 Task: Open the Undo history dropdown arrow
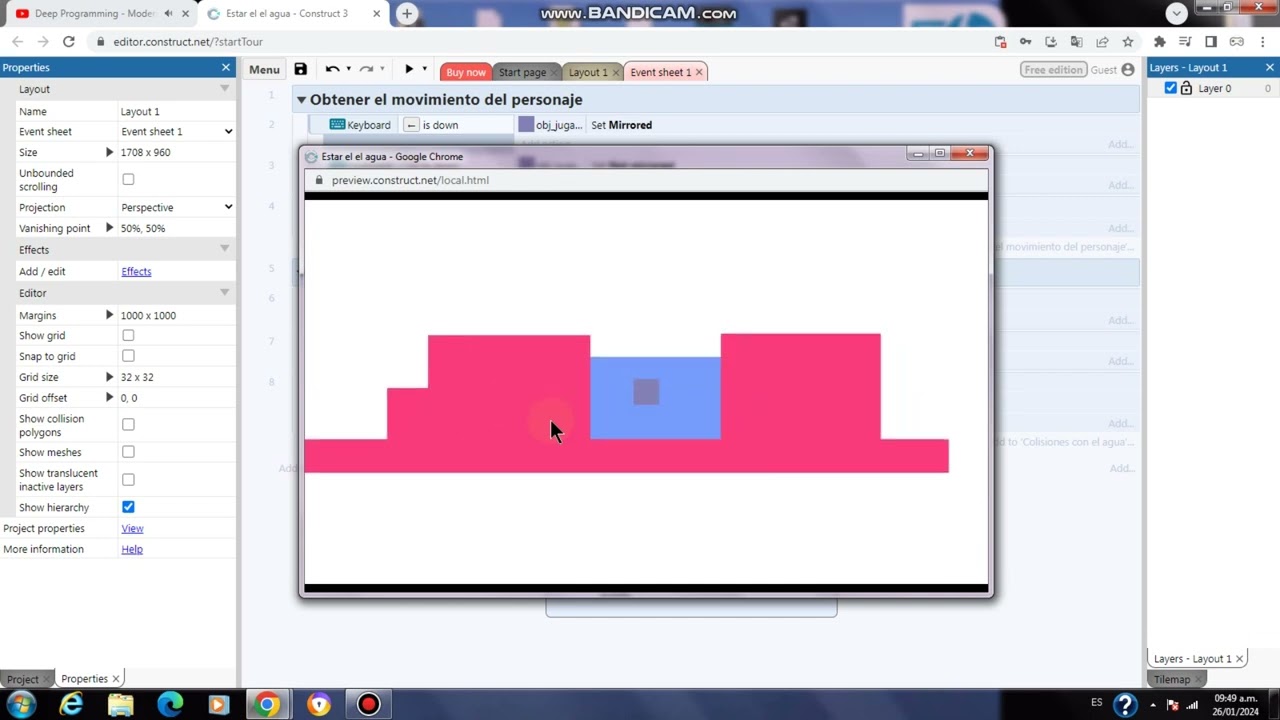tap(348, 69)
